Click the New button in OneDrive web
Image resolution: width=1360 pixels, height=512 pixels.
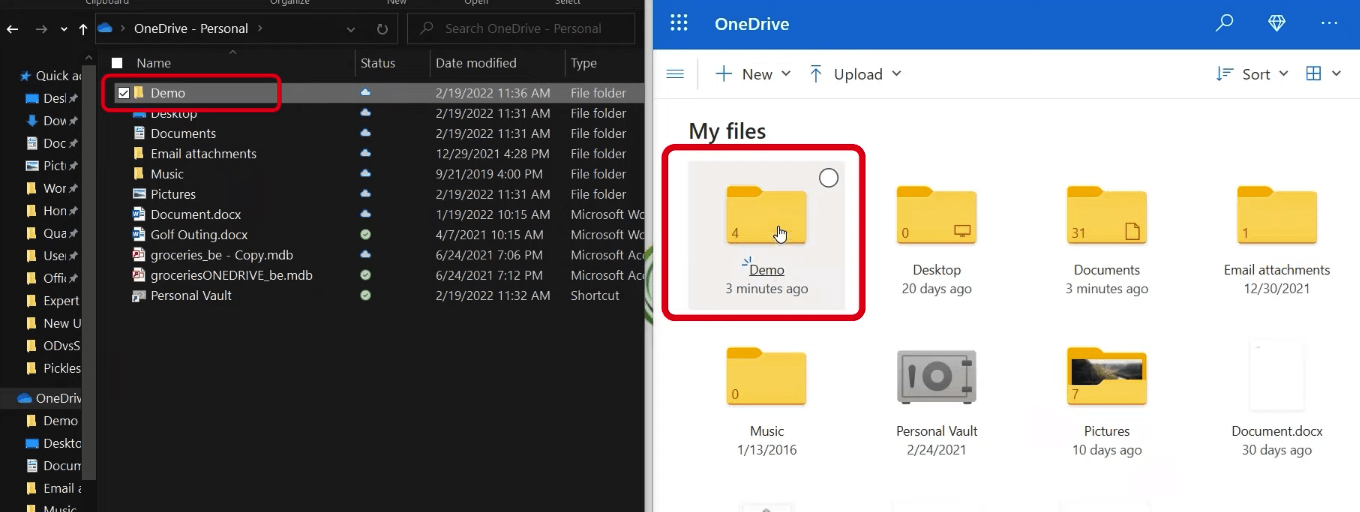coord(753,74)
